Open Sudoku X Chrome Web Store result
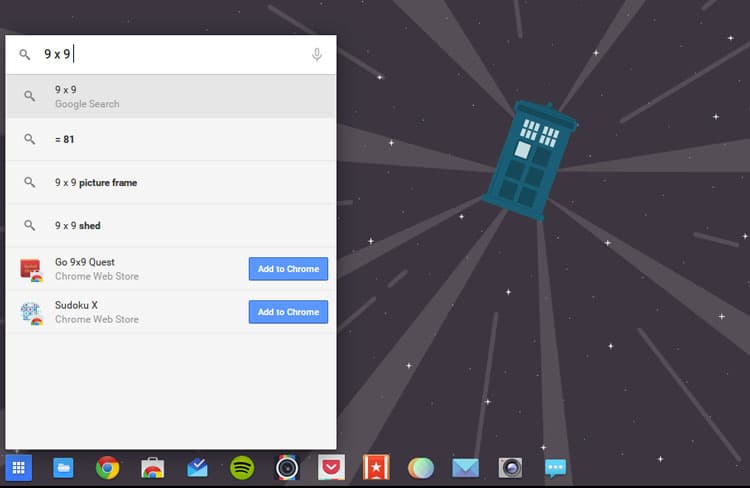Screen dimensions: 750x488 click(x=120, y=312)
